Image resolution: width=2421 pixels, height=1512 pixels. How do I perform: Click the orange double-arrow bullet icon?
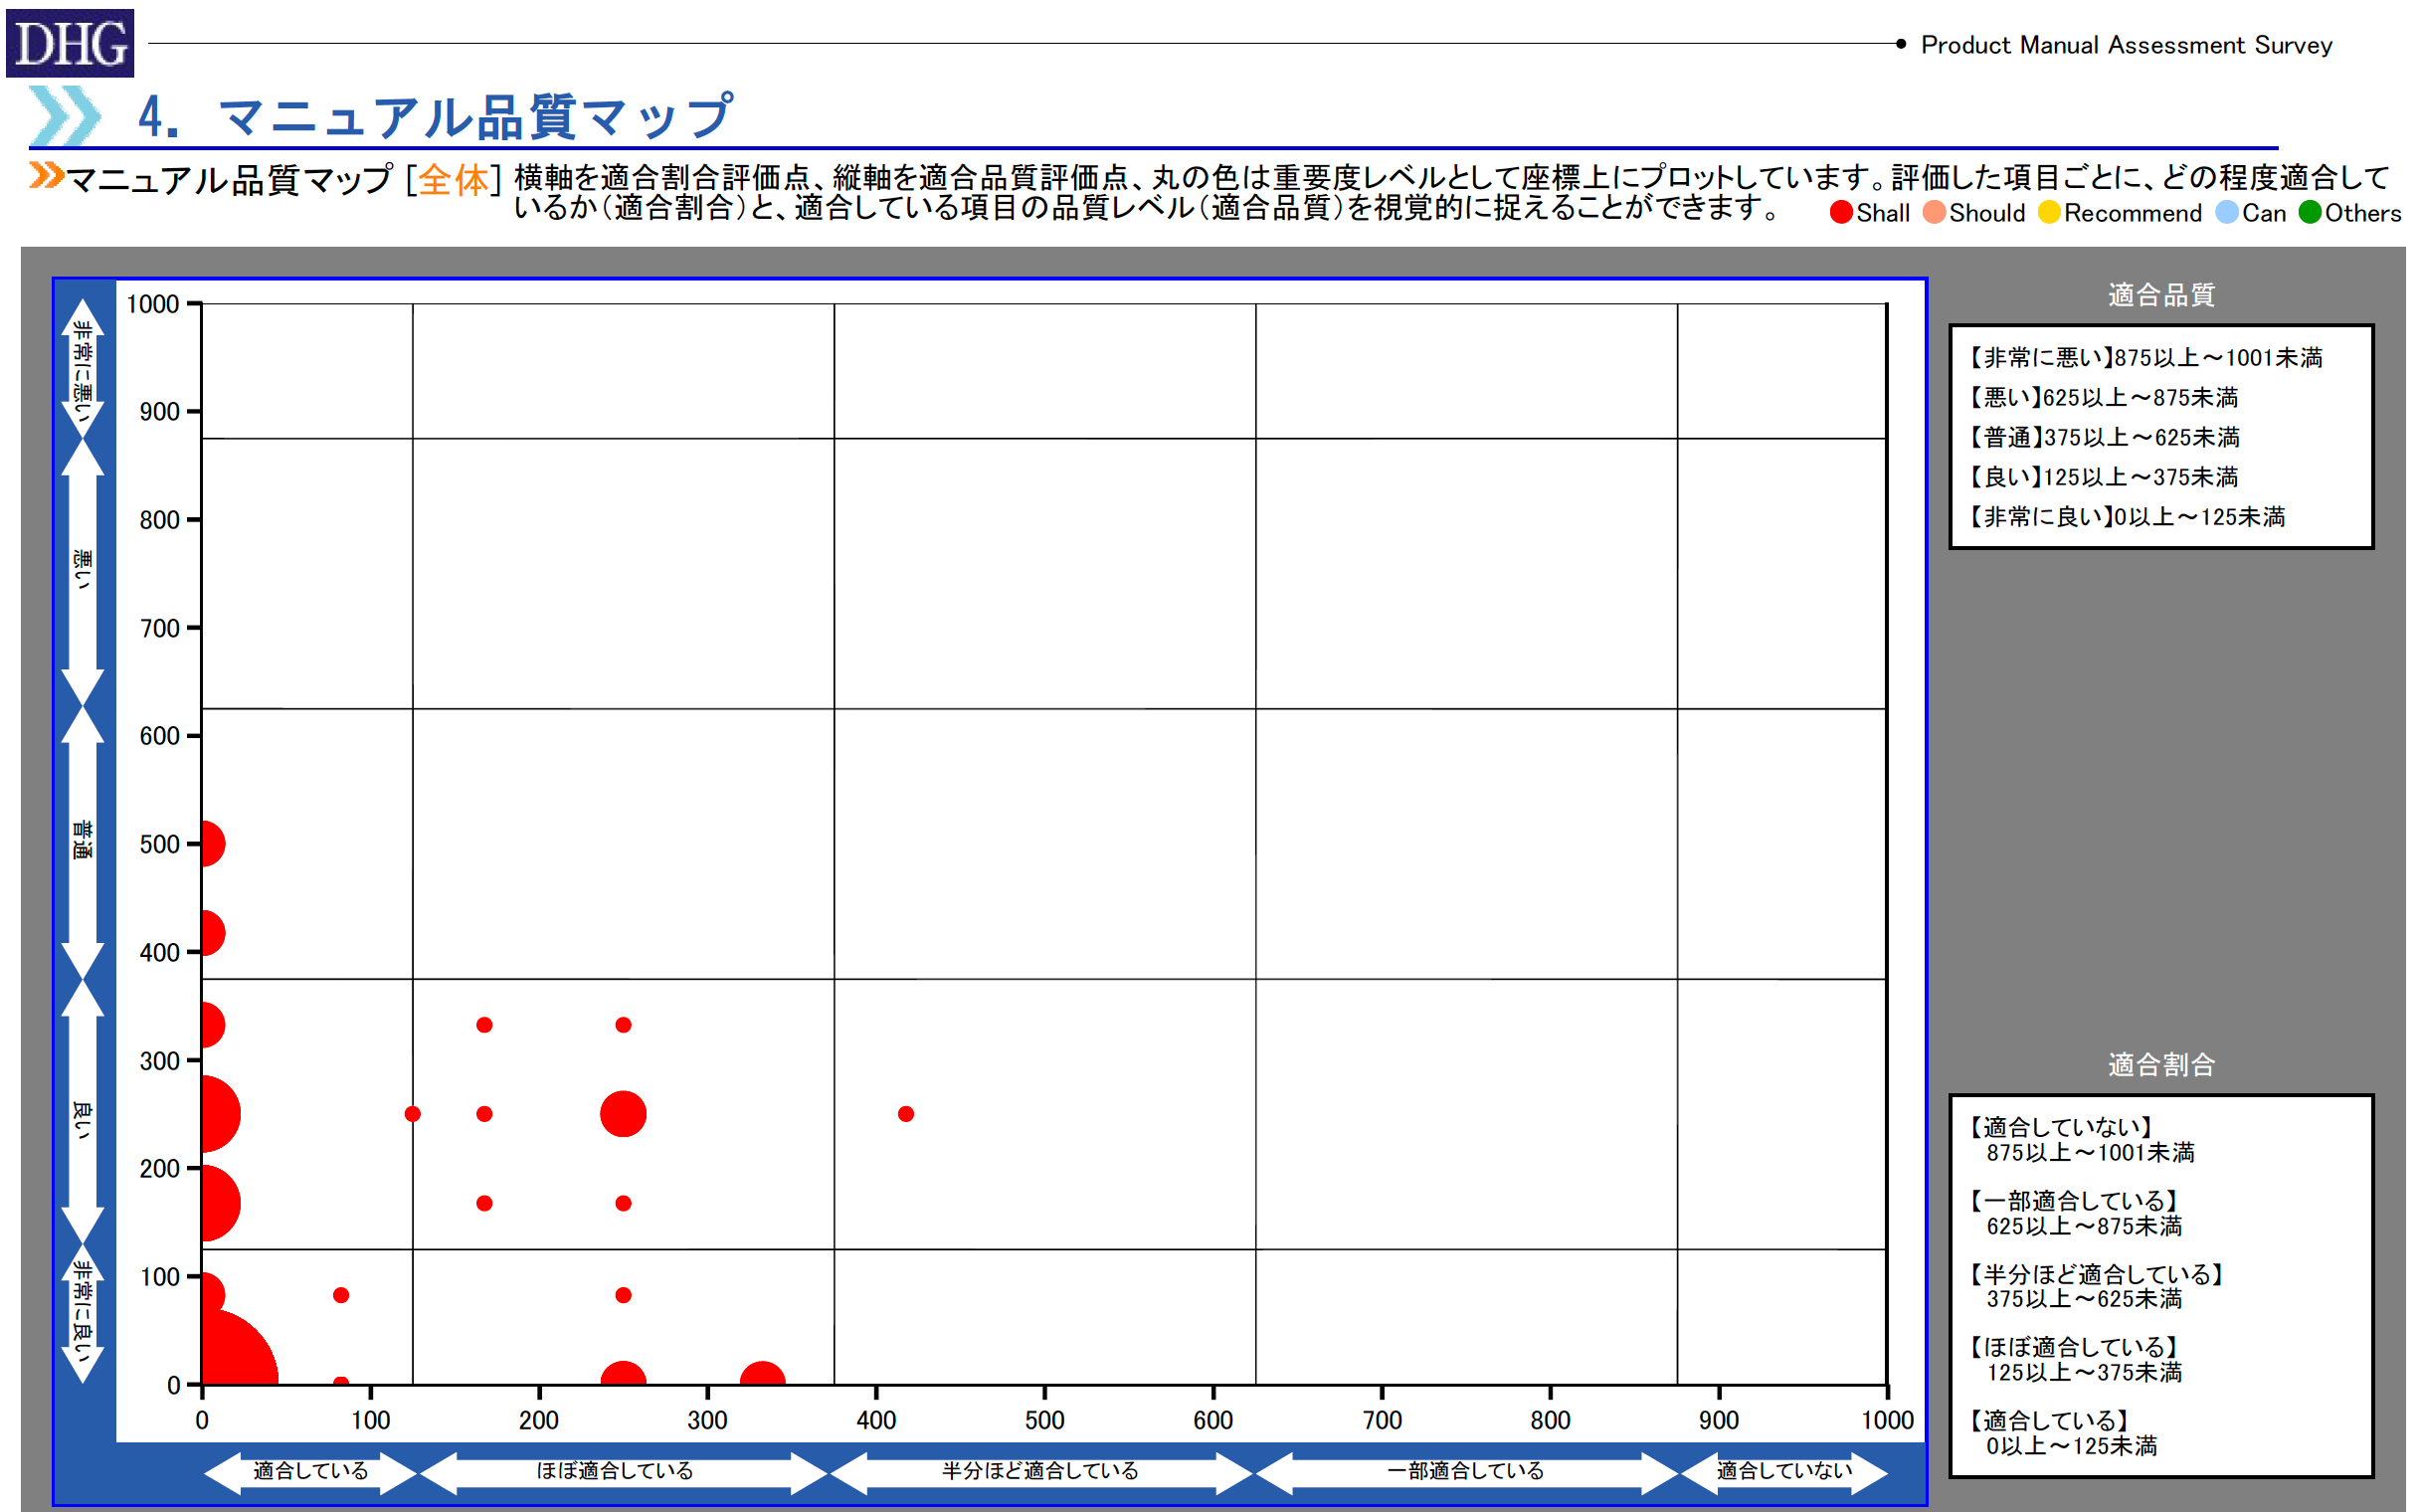click(46, 176)
